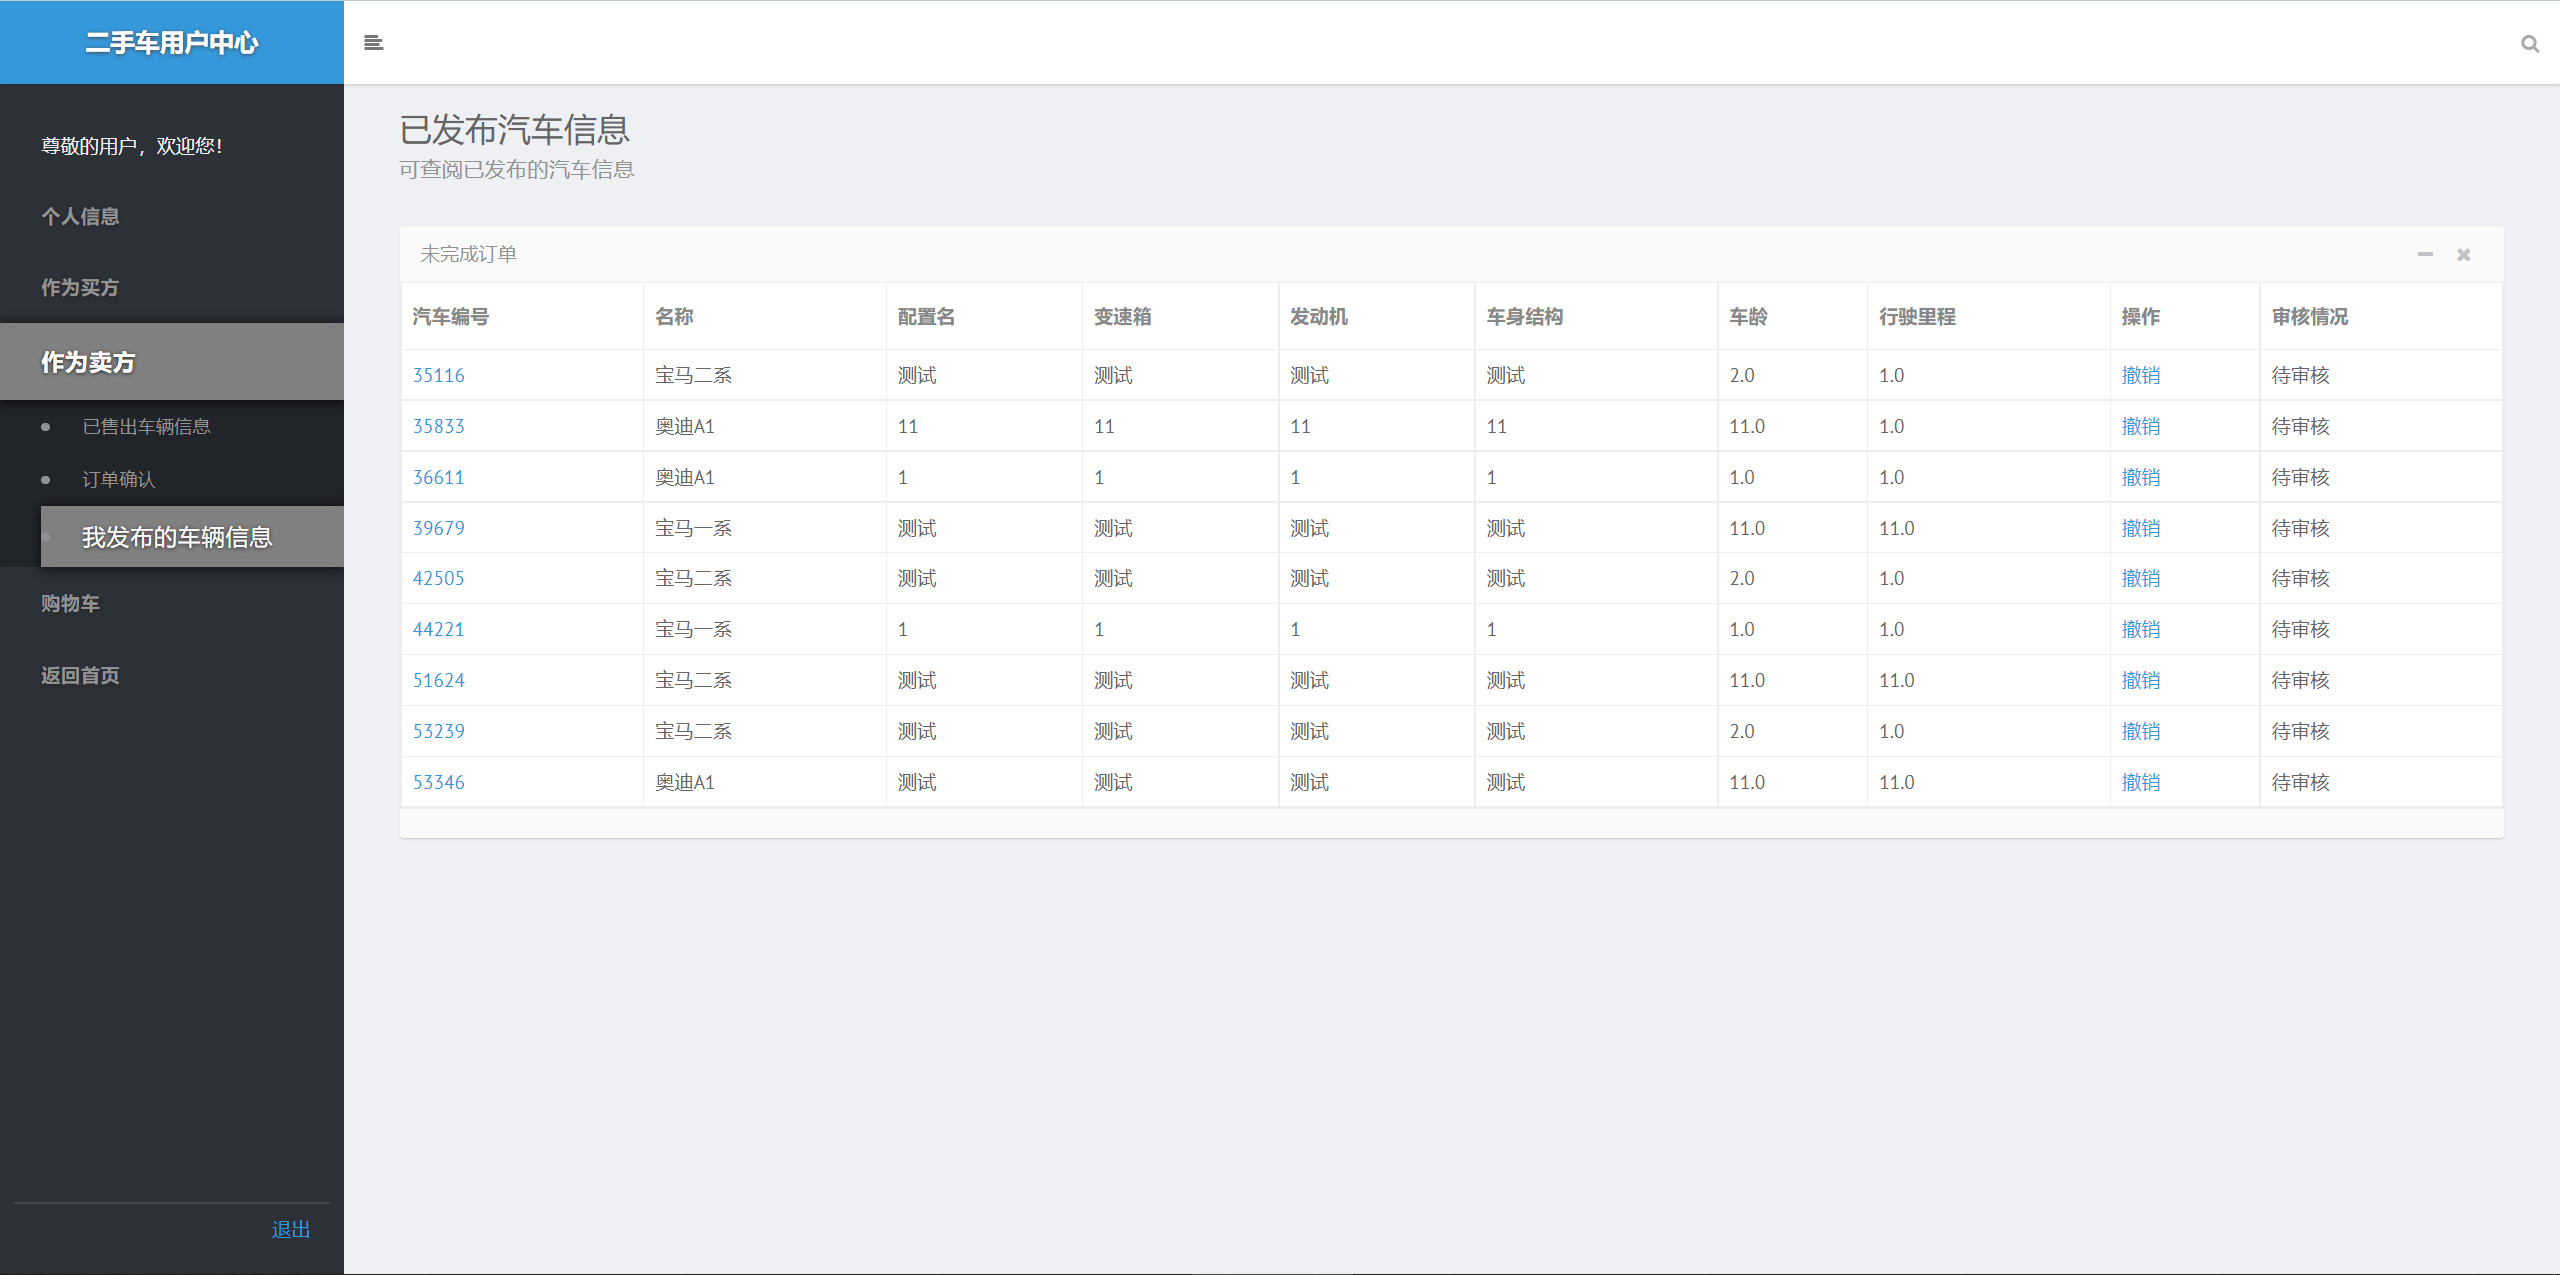This screenshot has height=1275, width=2560.
Task: Click the 退出 logout link
Action: [290, 1230]
